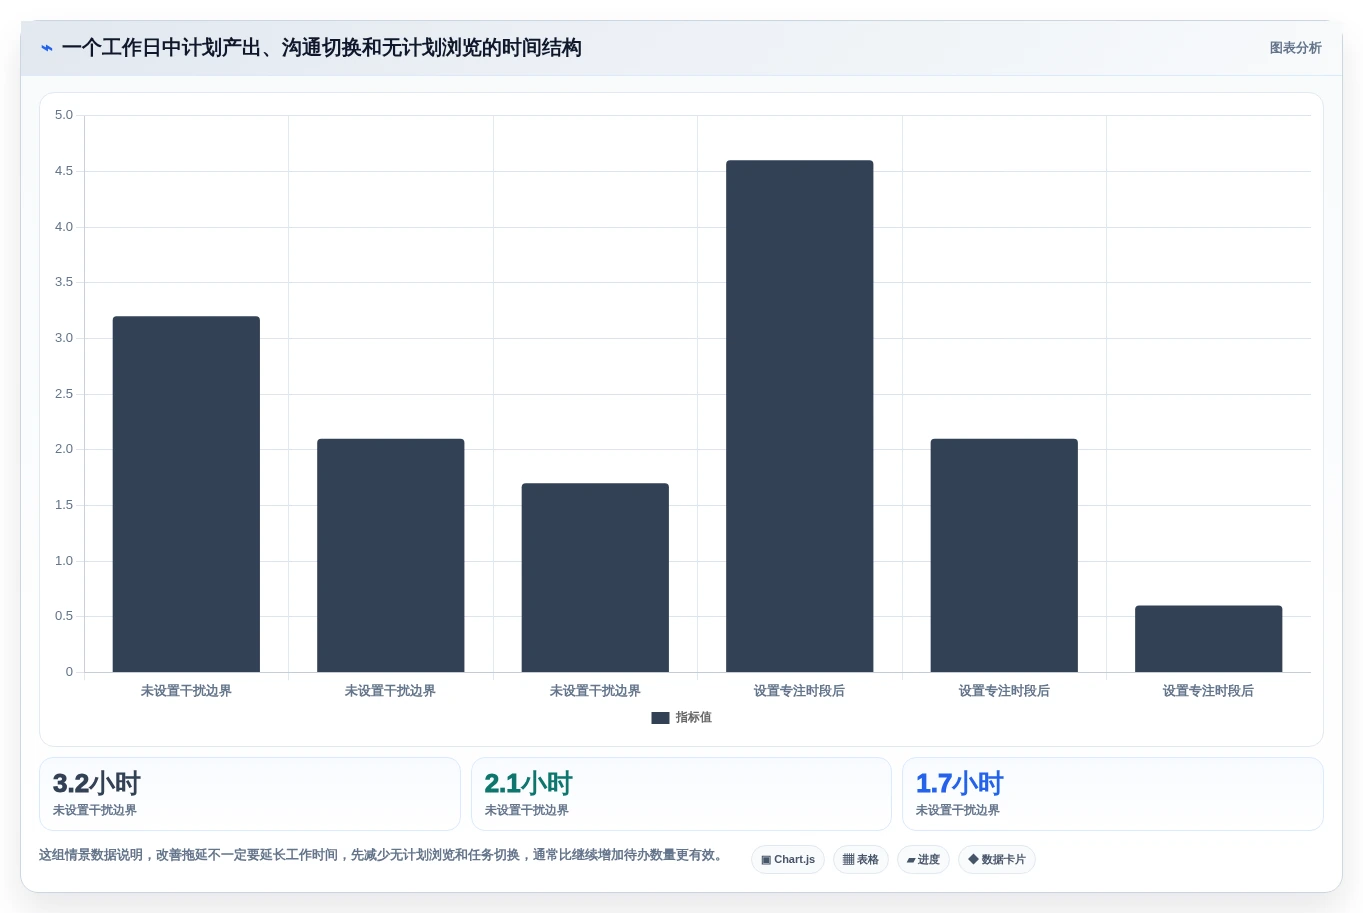Open the 1.7小时 data card
This screenshot has height=913, width=1363.
click(x=1113, y=794)
